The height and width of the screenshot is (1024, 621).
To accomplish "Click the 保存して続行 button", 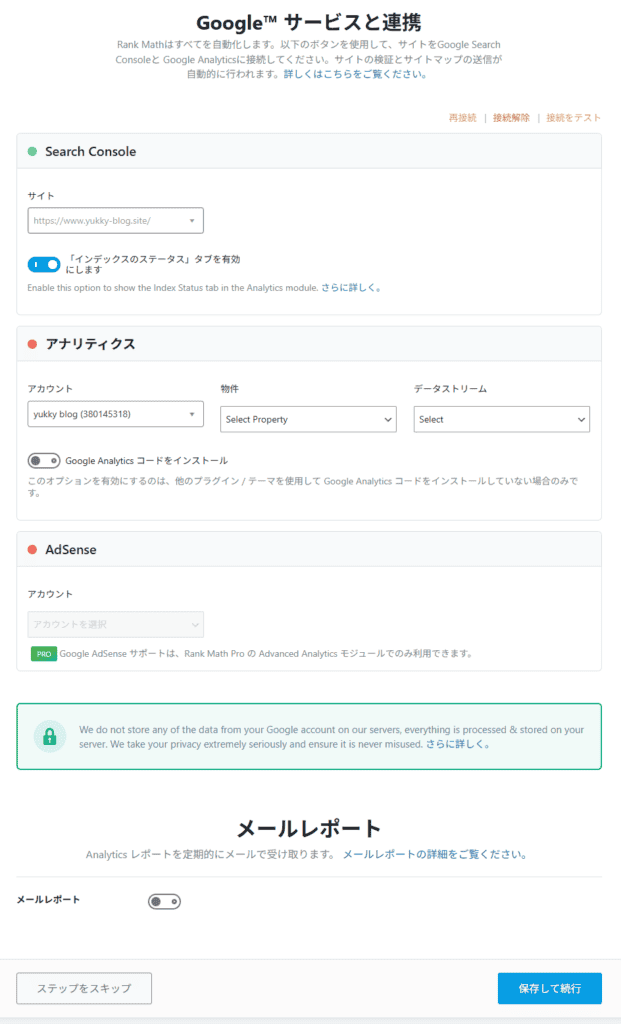I will pos(549,988).
